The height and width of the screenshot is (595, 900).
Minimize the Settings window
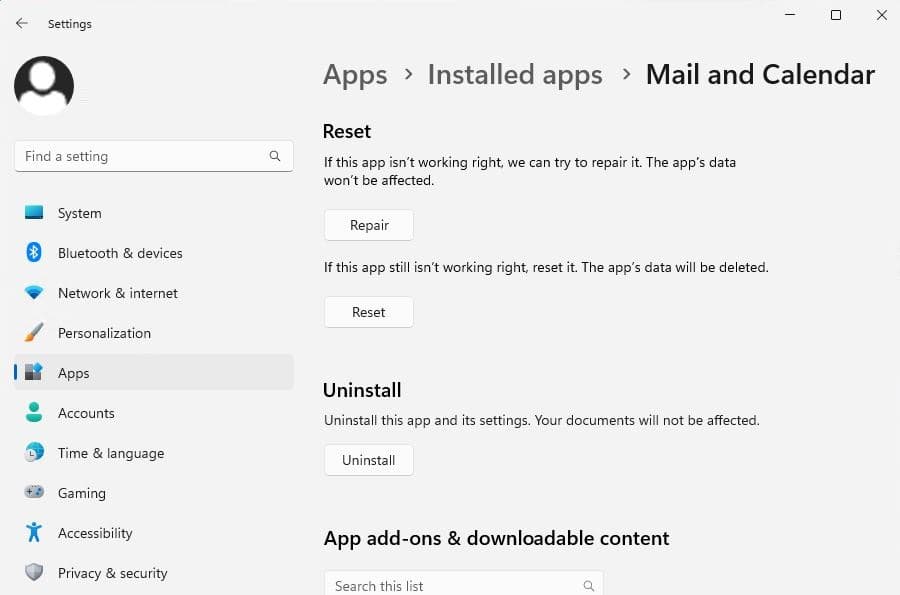click(x=790, y=15)
